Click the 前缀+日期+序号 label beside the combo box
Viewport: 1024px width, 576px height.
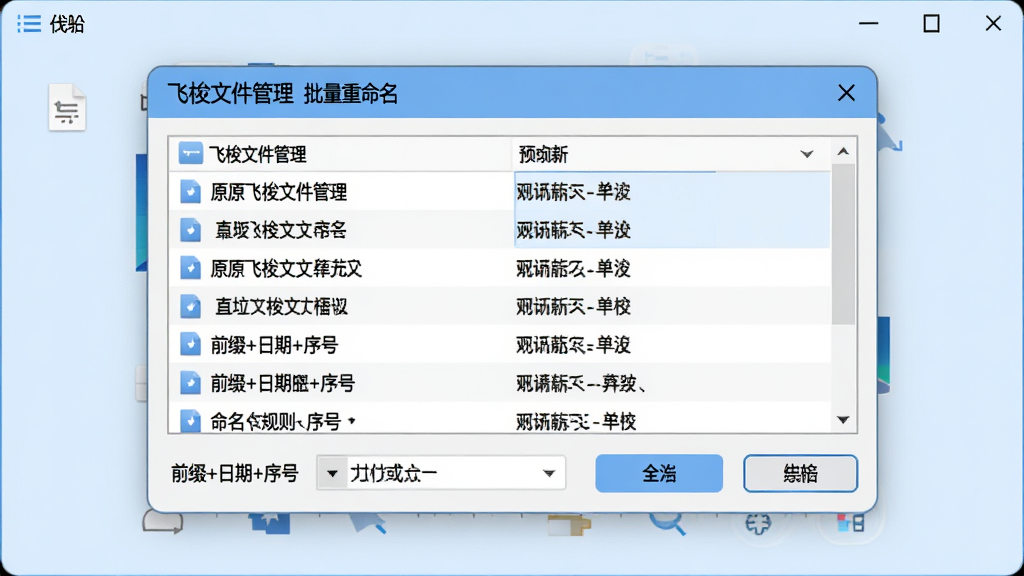click(235, 473)
